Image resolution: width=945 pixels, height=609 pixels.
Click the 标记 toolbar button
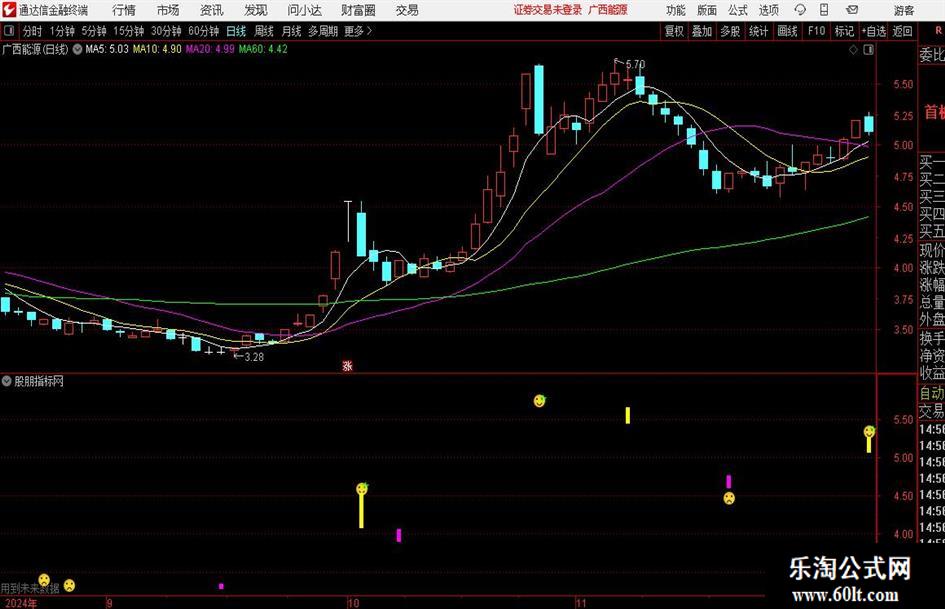pos(844,31)
